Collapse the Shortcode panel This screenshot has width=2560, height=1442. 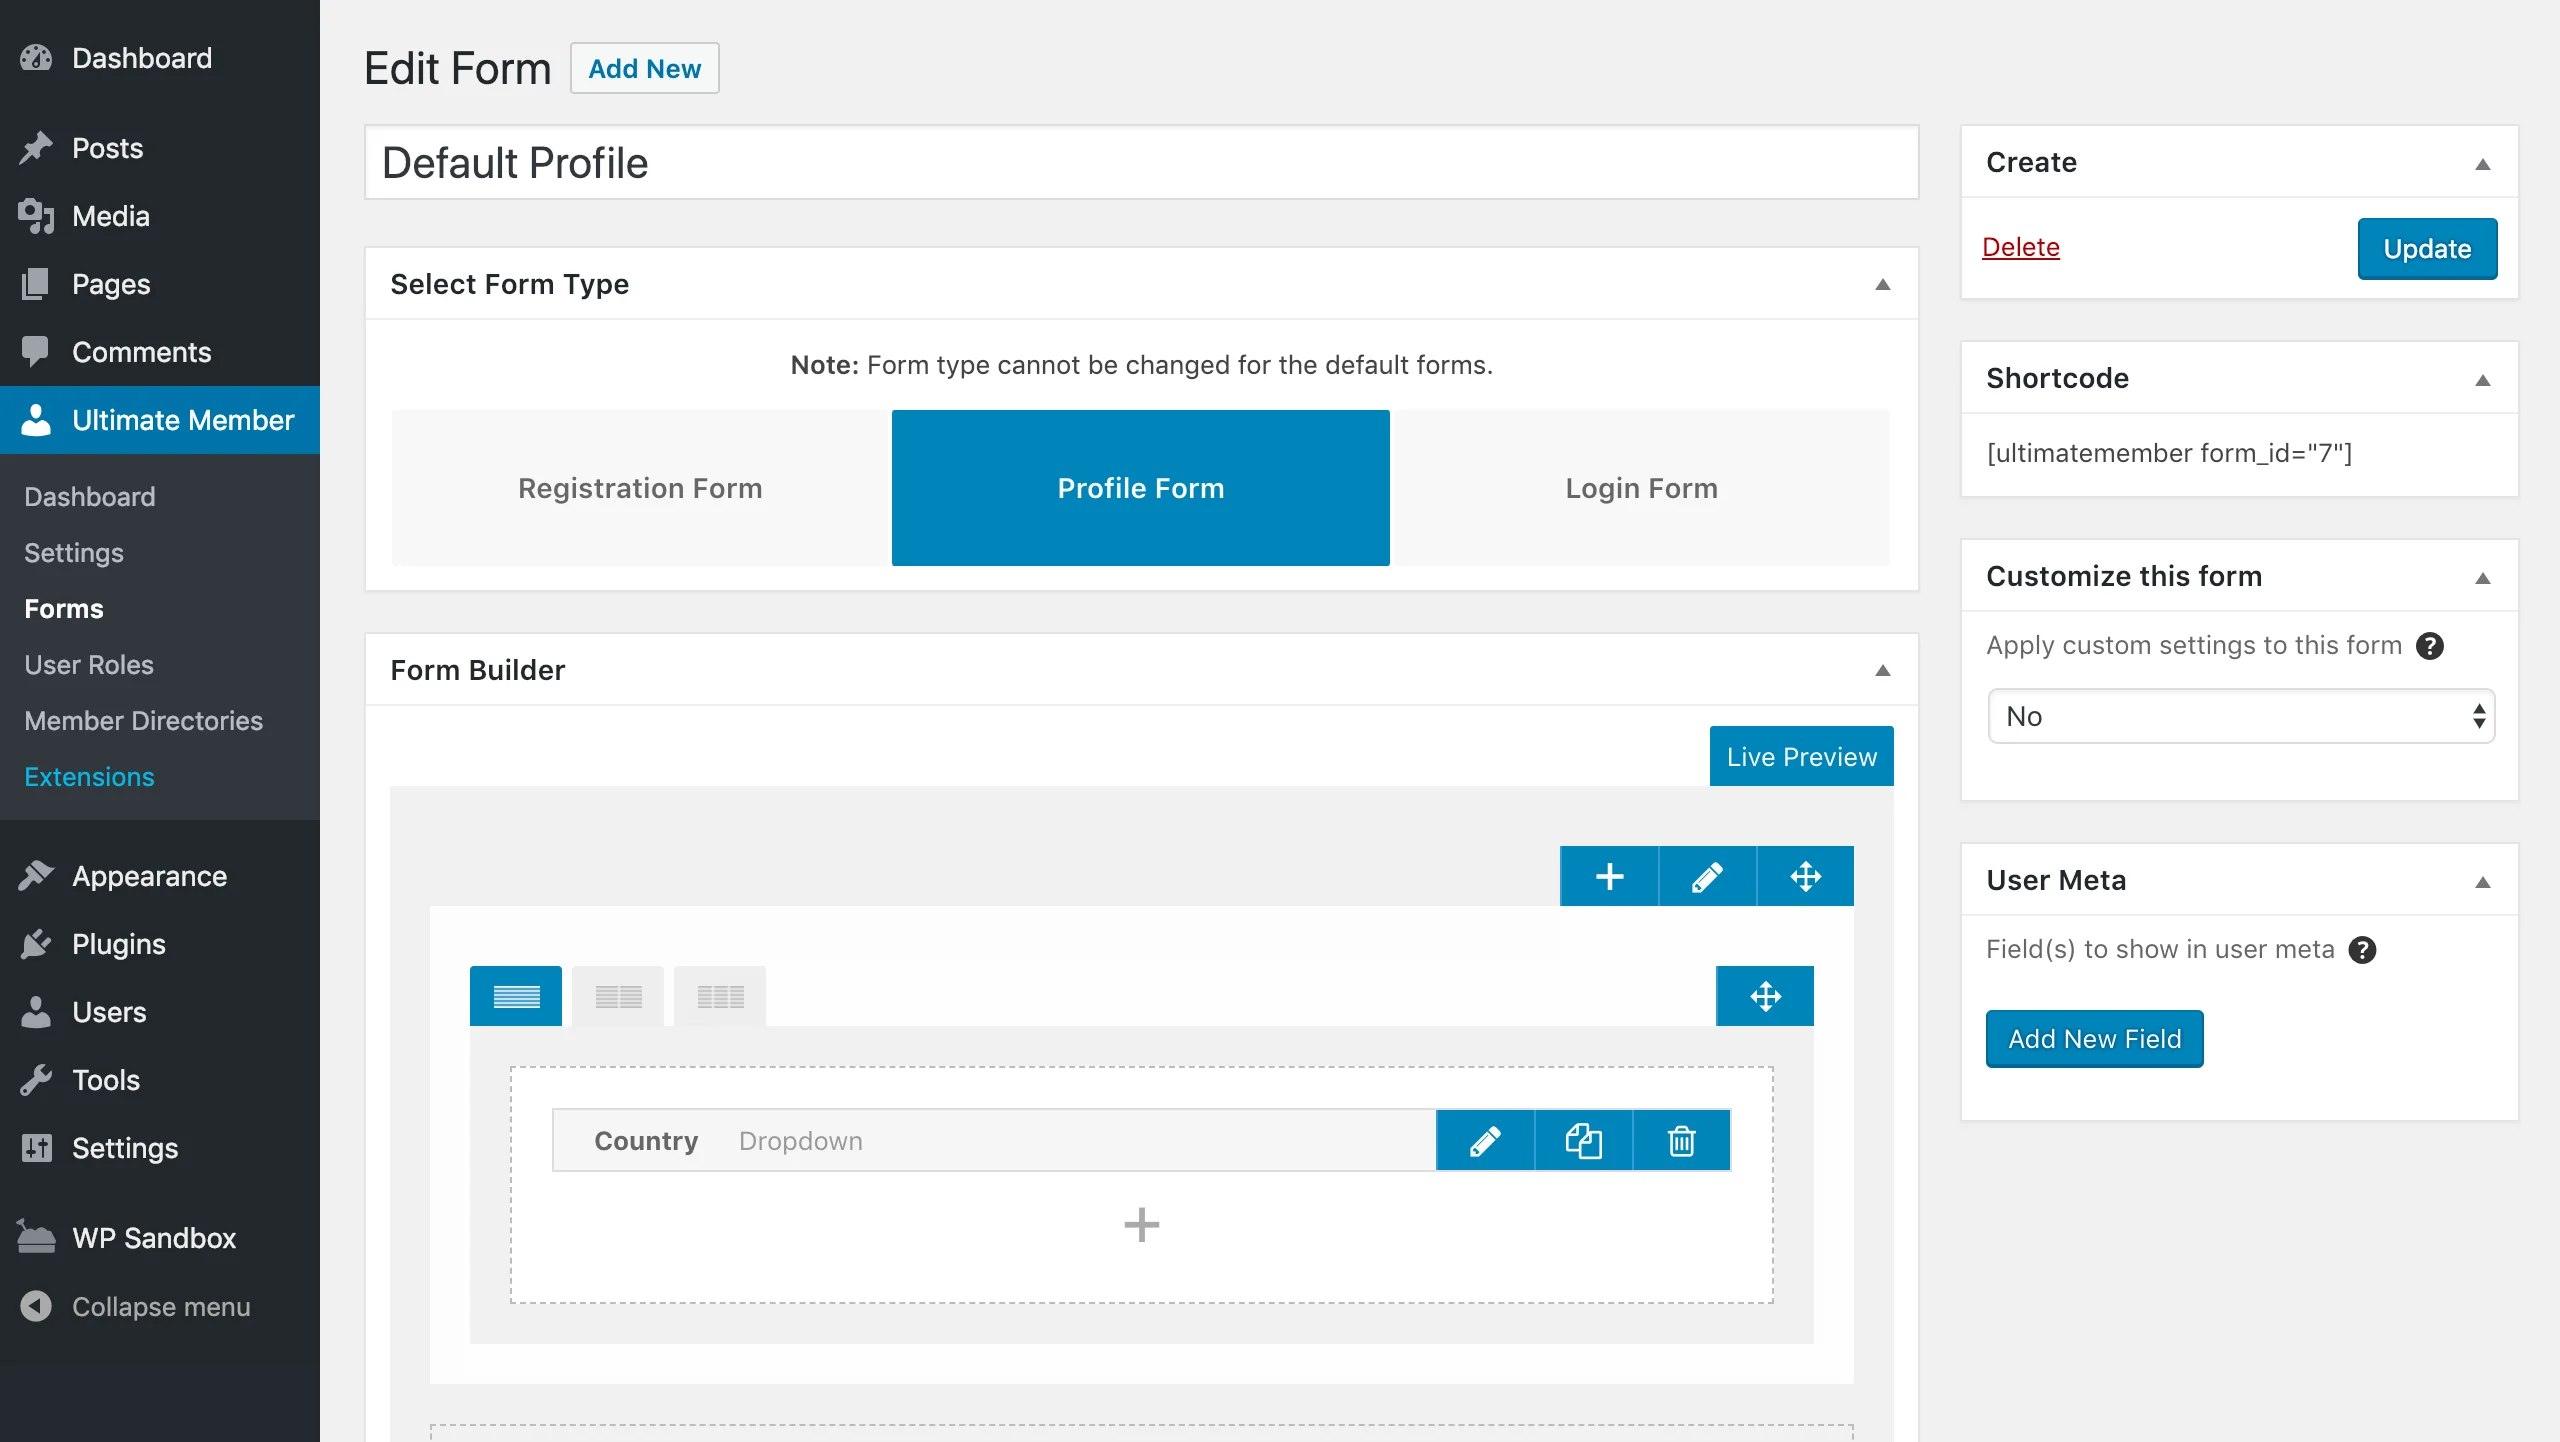[x=2483, y=380]
